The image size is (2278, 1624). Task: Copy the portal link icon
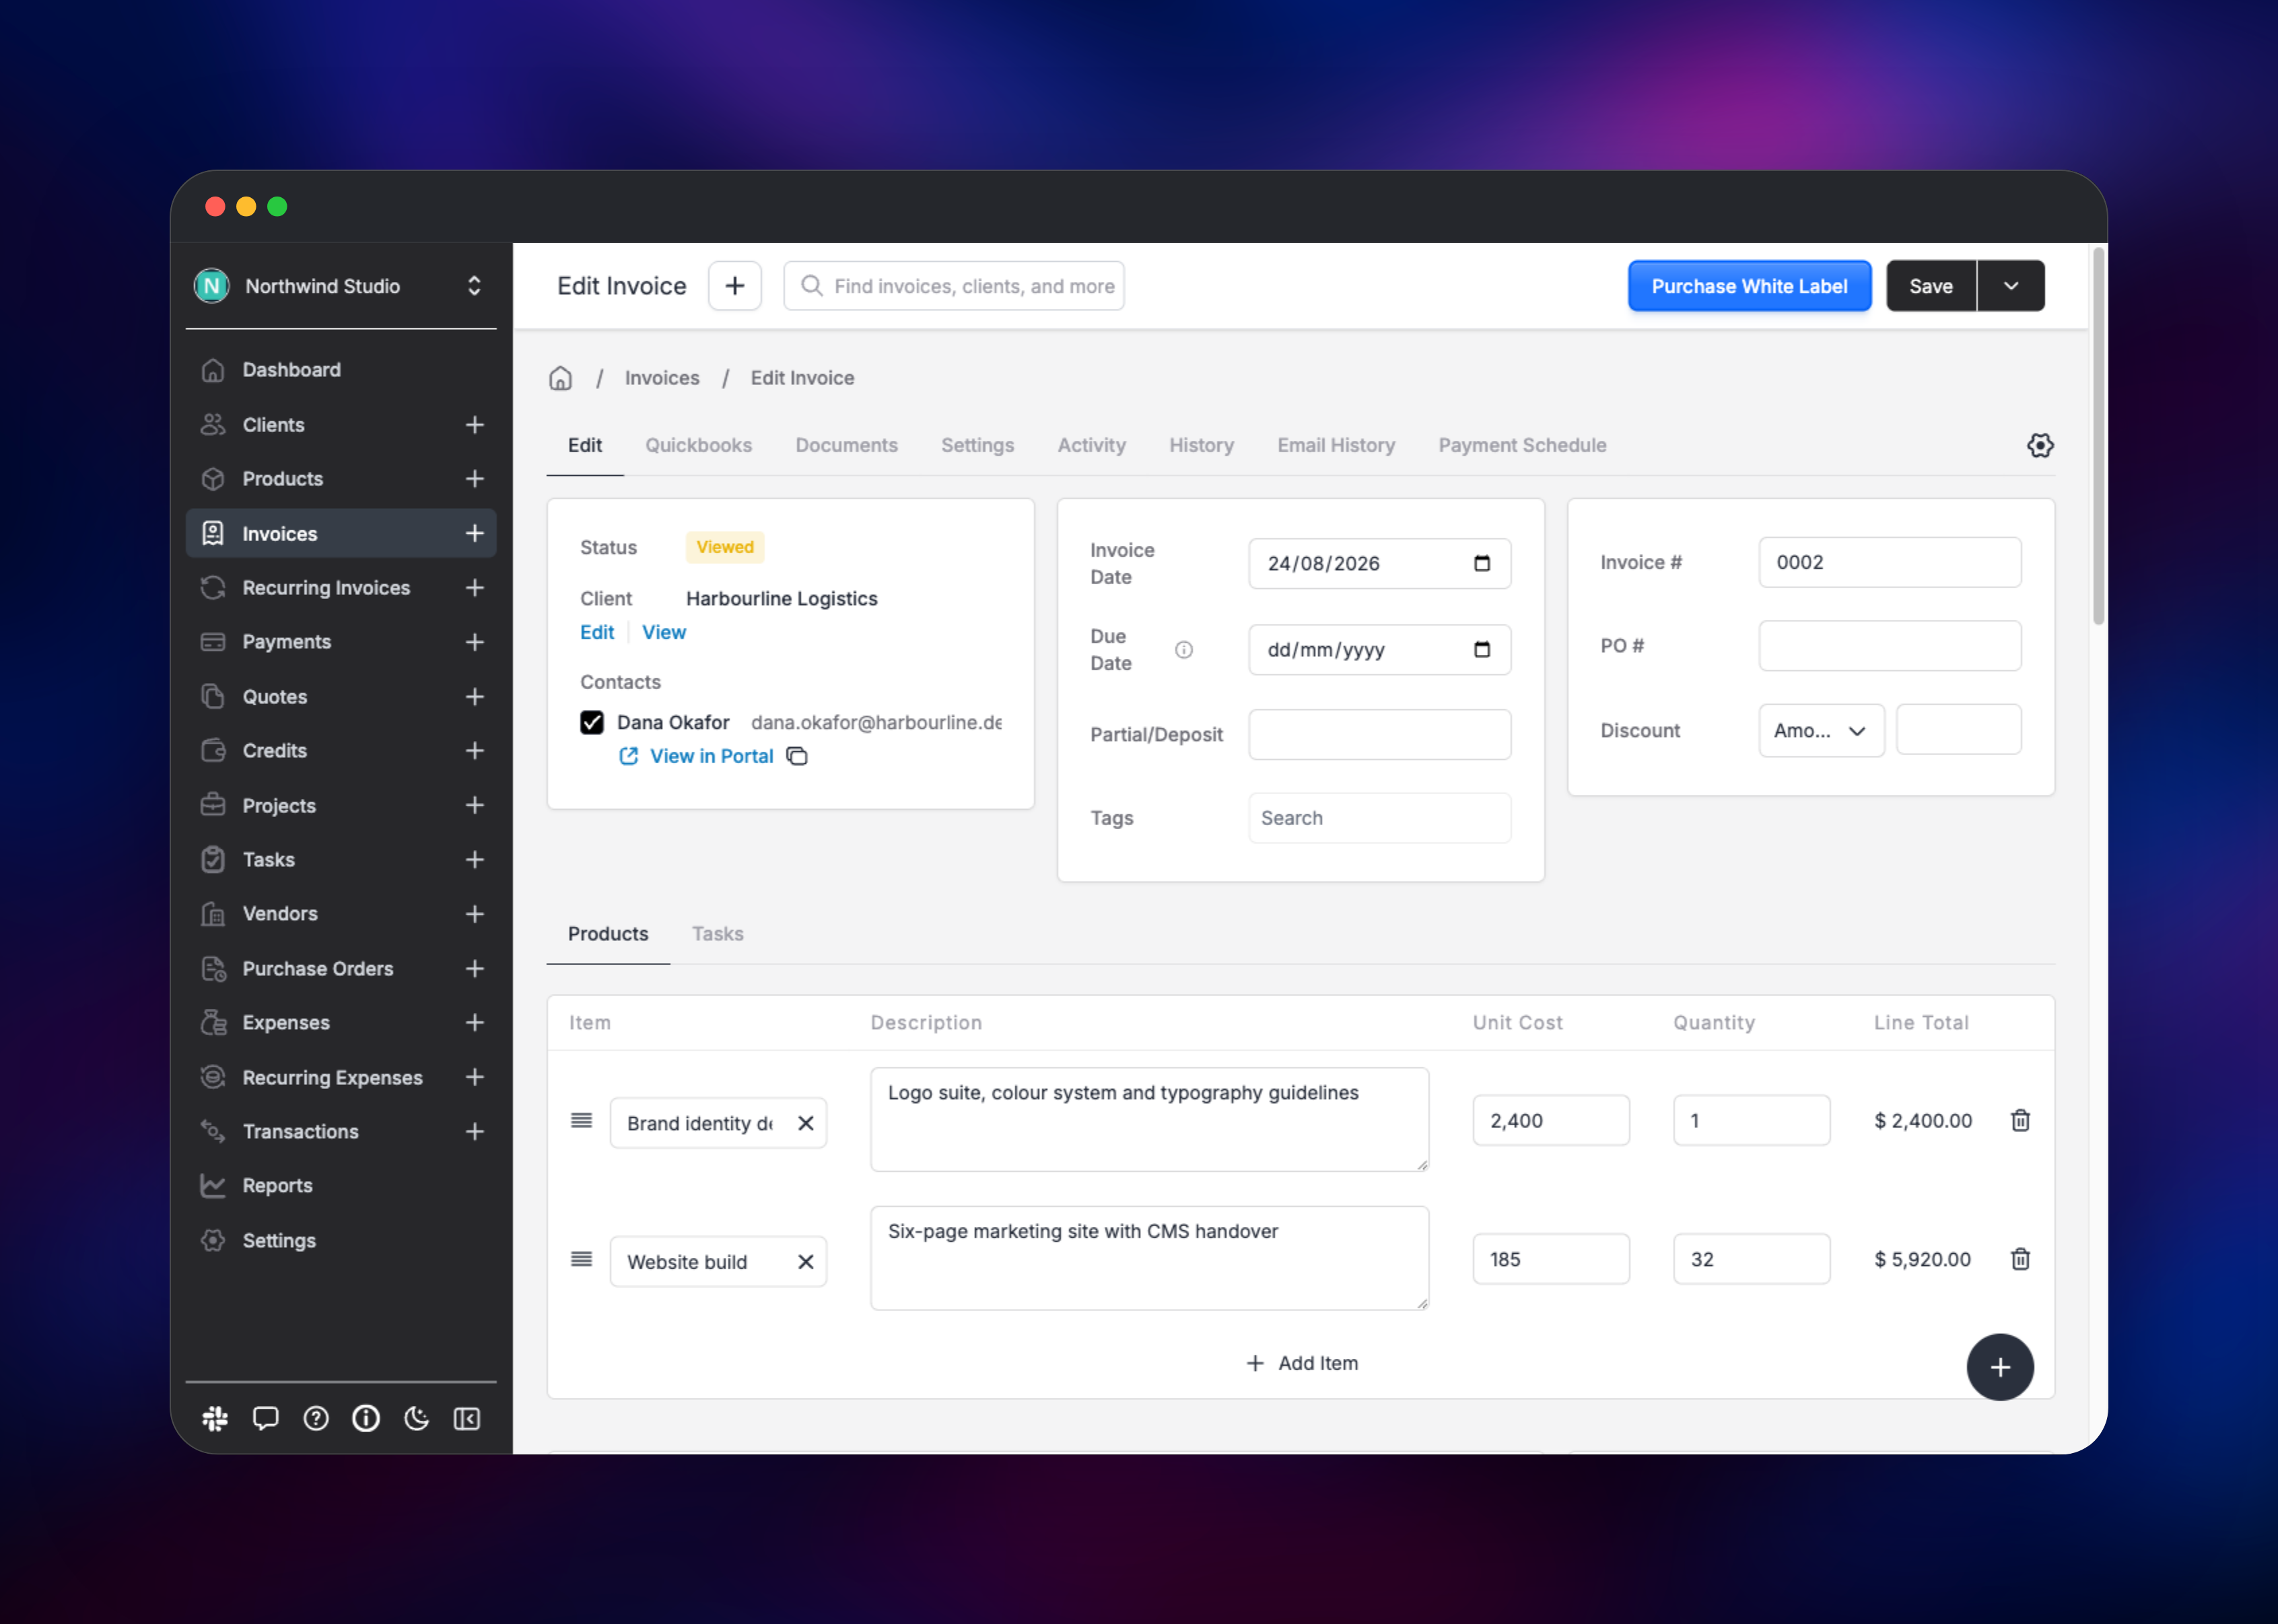[797, 756]
